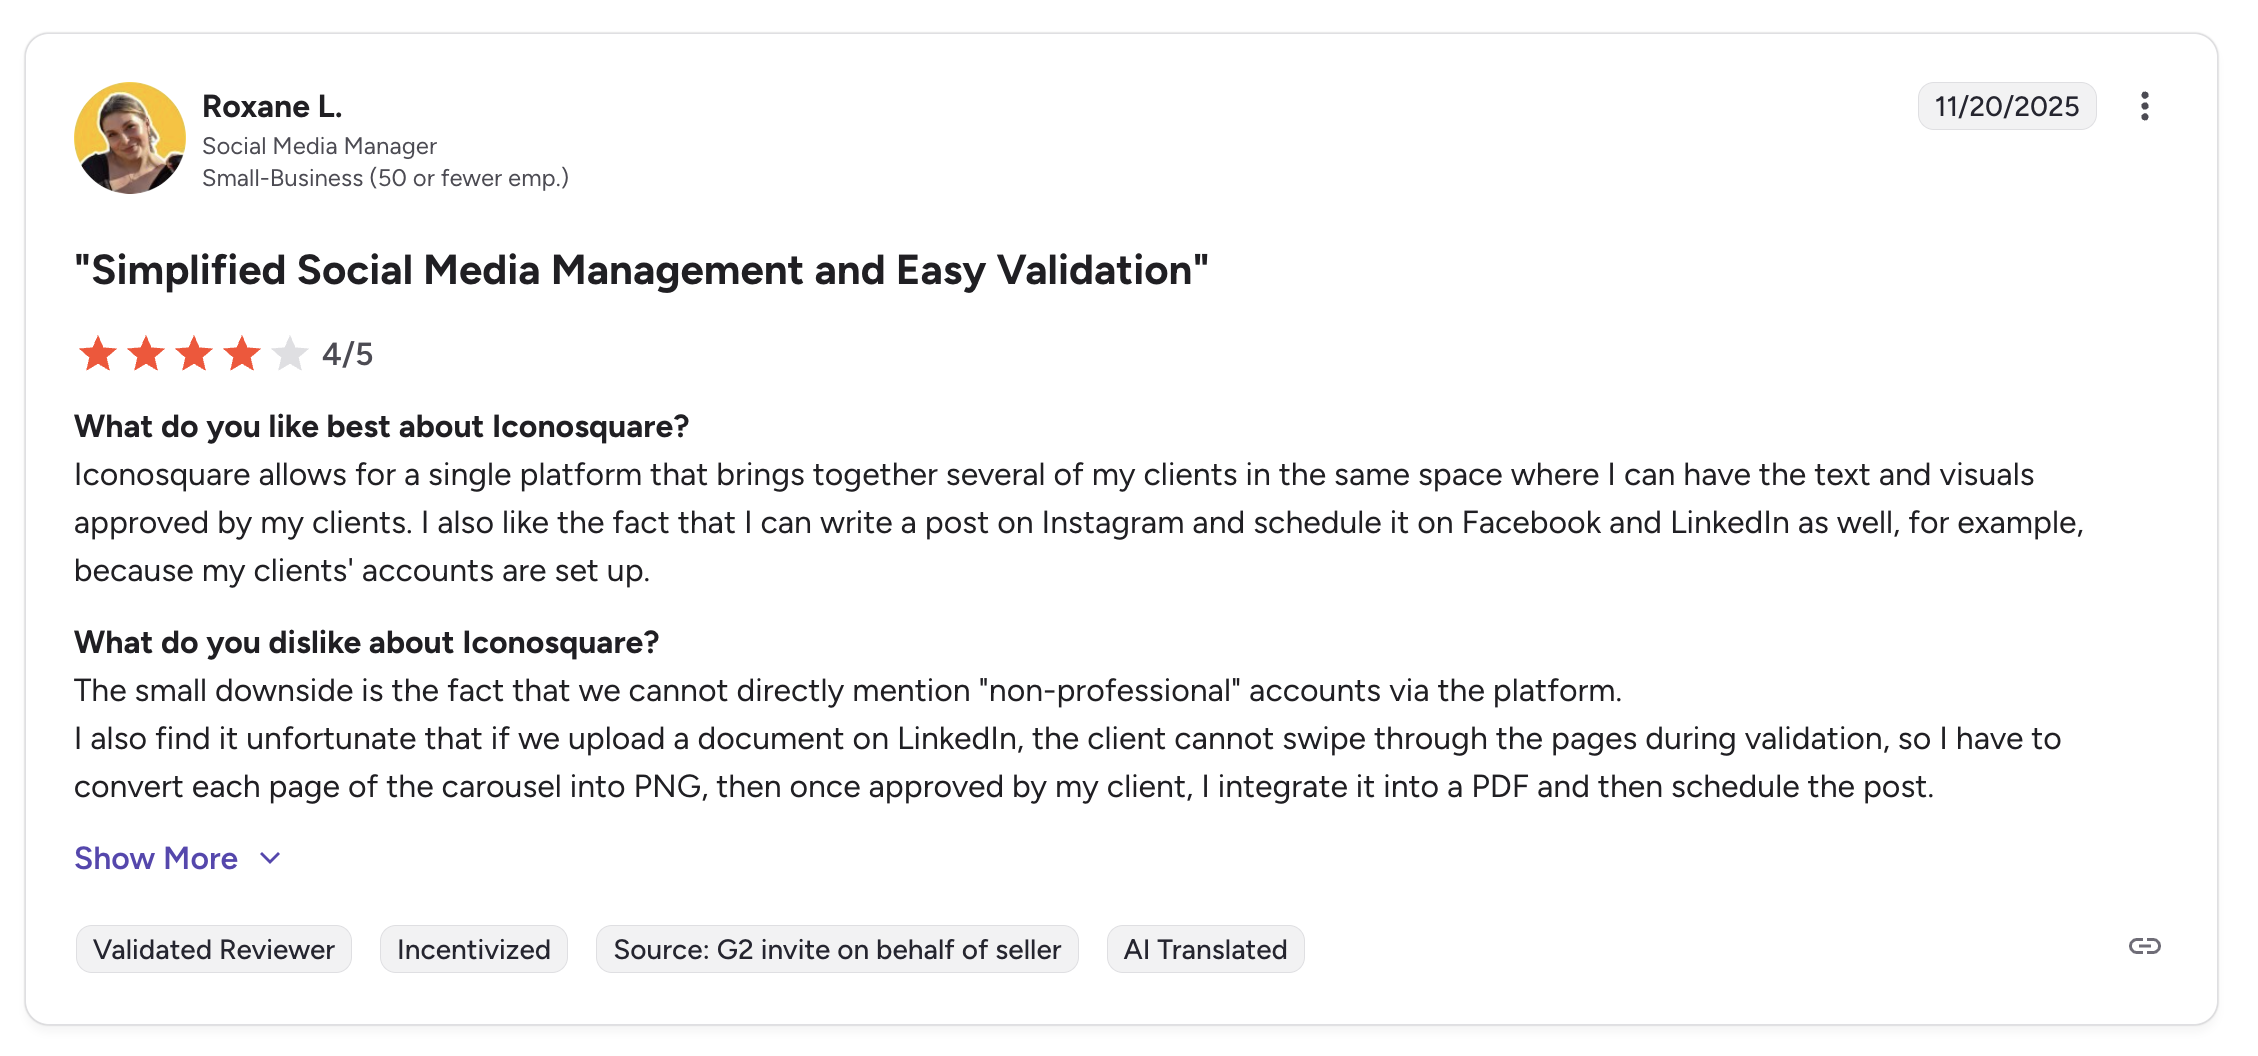Select the Validated Reviewer badge
This screenshot has width=2258, height=1056.
(213, 948)
